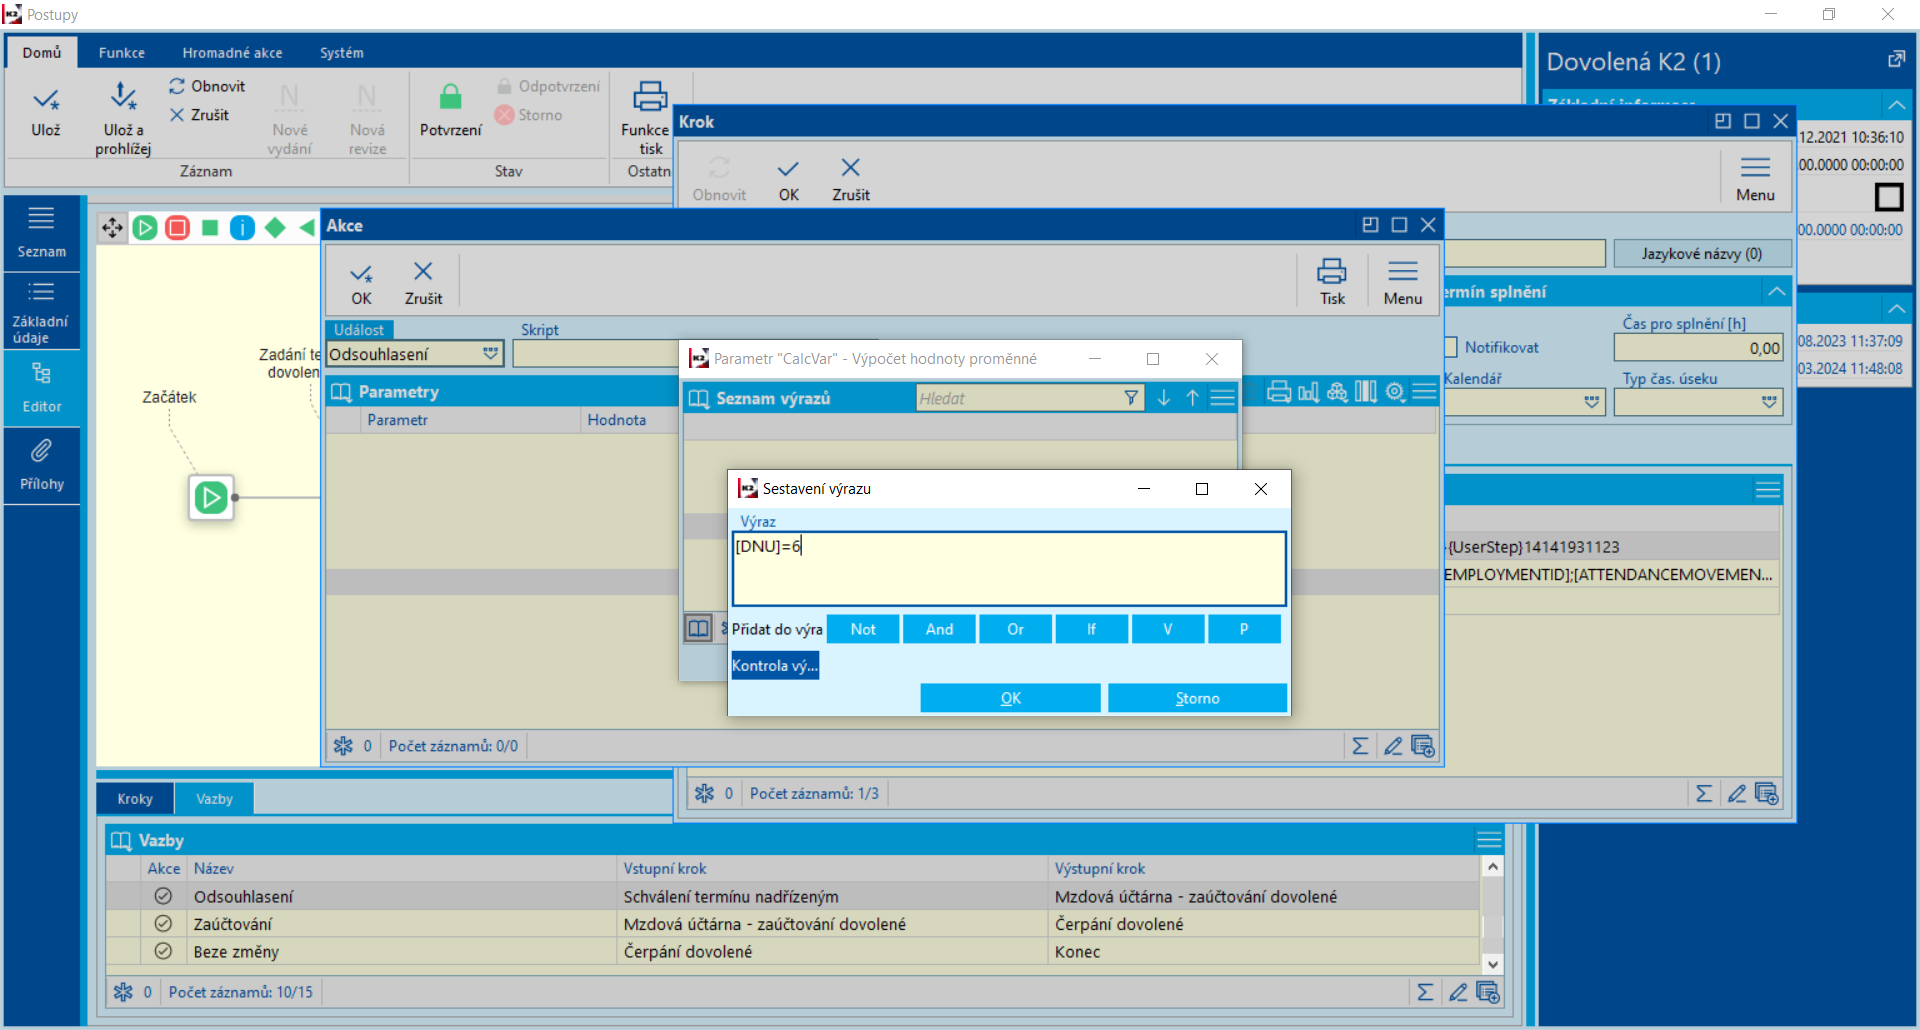This screenshot has width=1920, height=1030.
Task: Add Or operator to expression
Action: click(x=1015, y=629)
